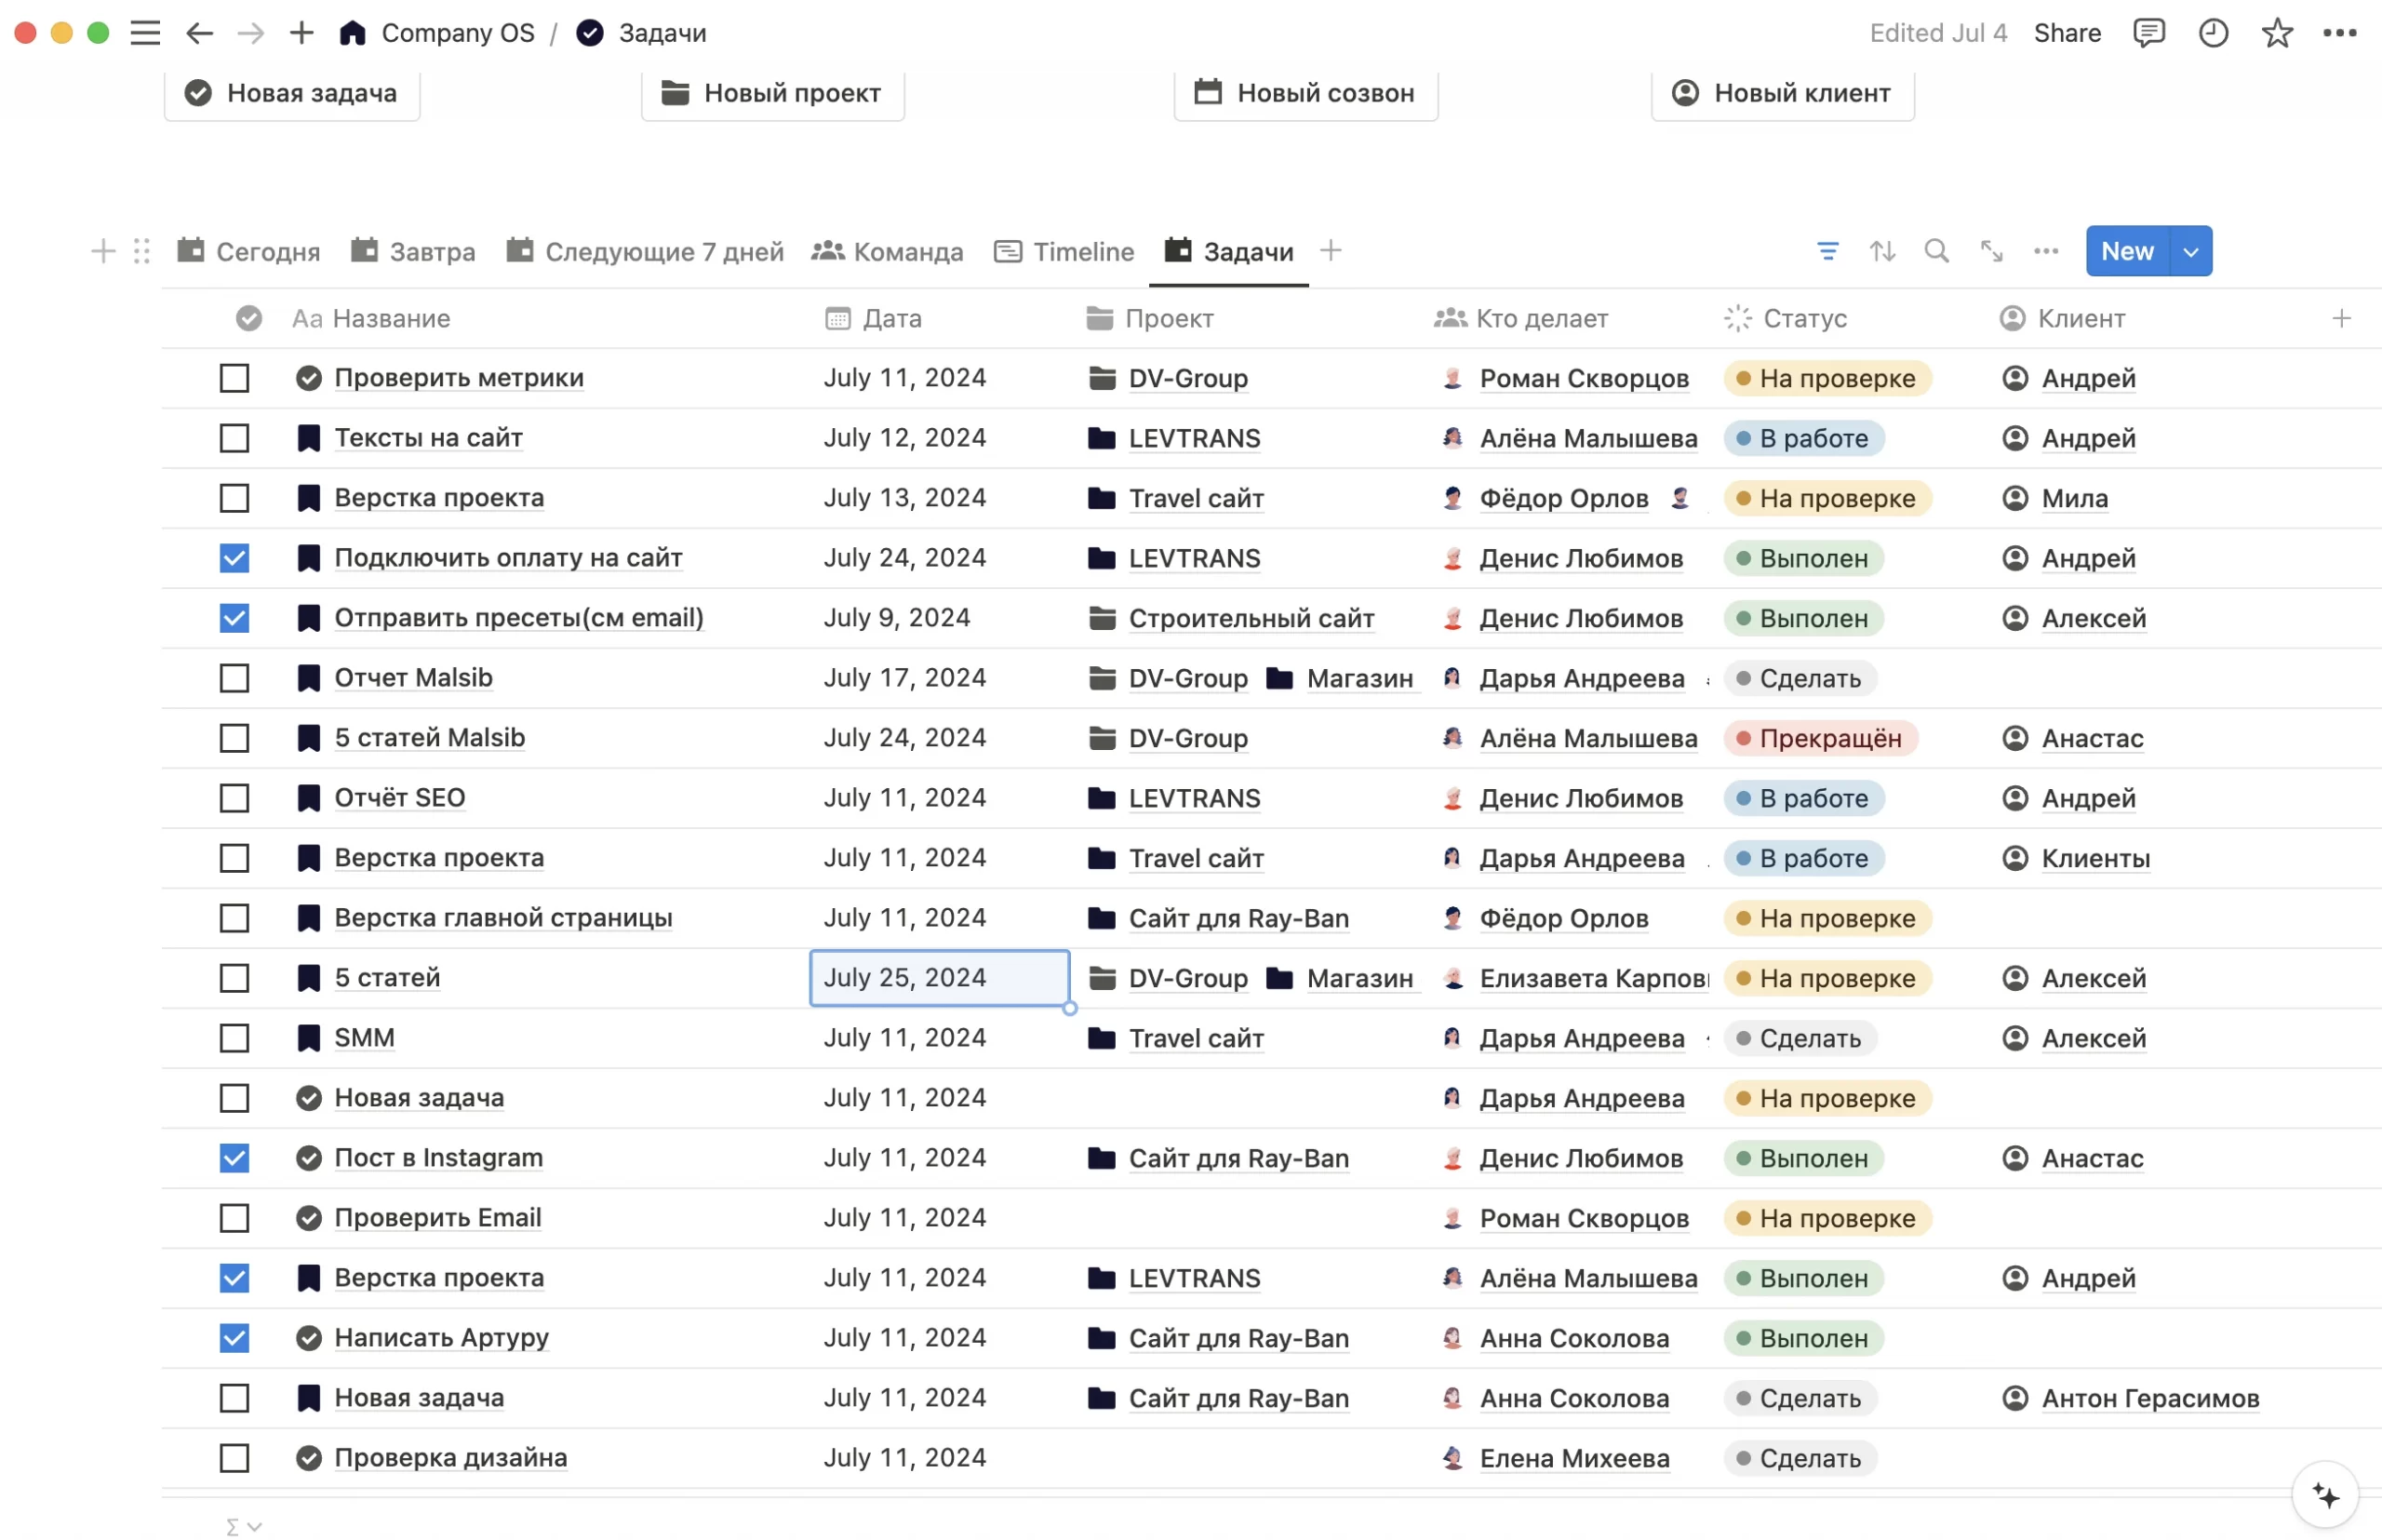
Task: Open the page options three-dot menu
Action: [2339, 33]
